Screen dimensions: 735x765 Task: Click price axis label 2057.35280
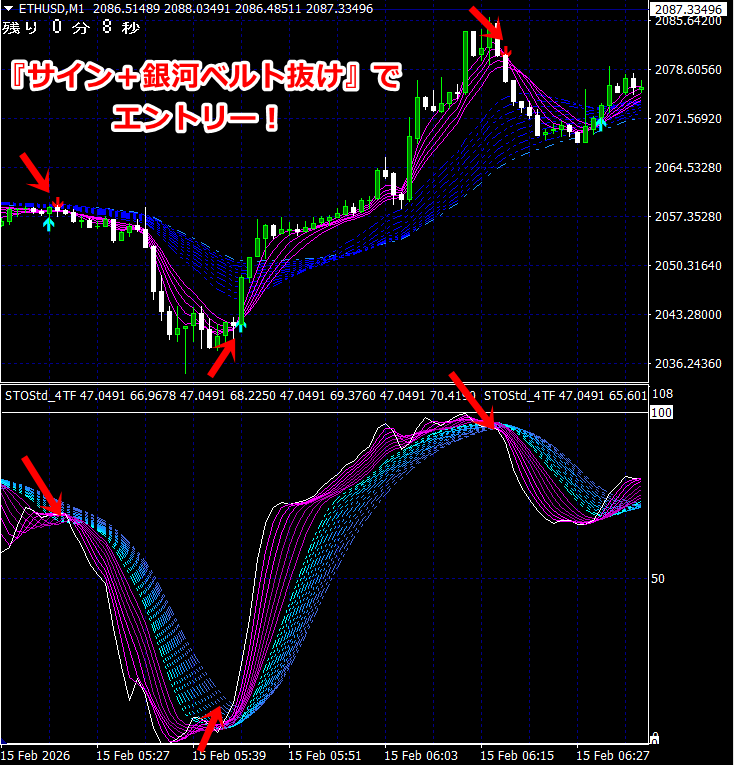(x=688, y=217)
